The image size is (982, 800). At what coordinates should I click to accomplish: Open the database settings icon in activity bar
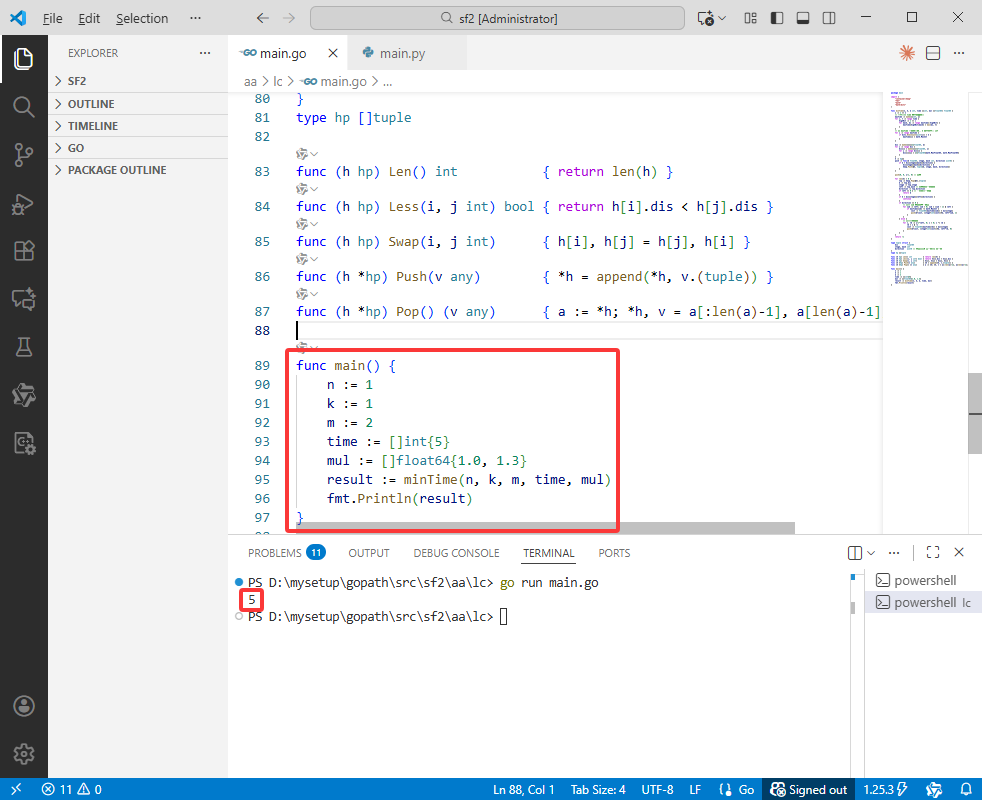click(24, 443)
